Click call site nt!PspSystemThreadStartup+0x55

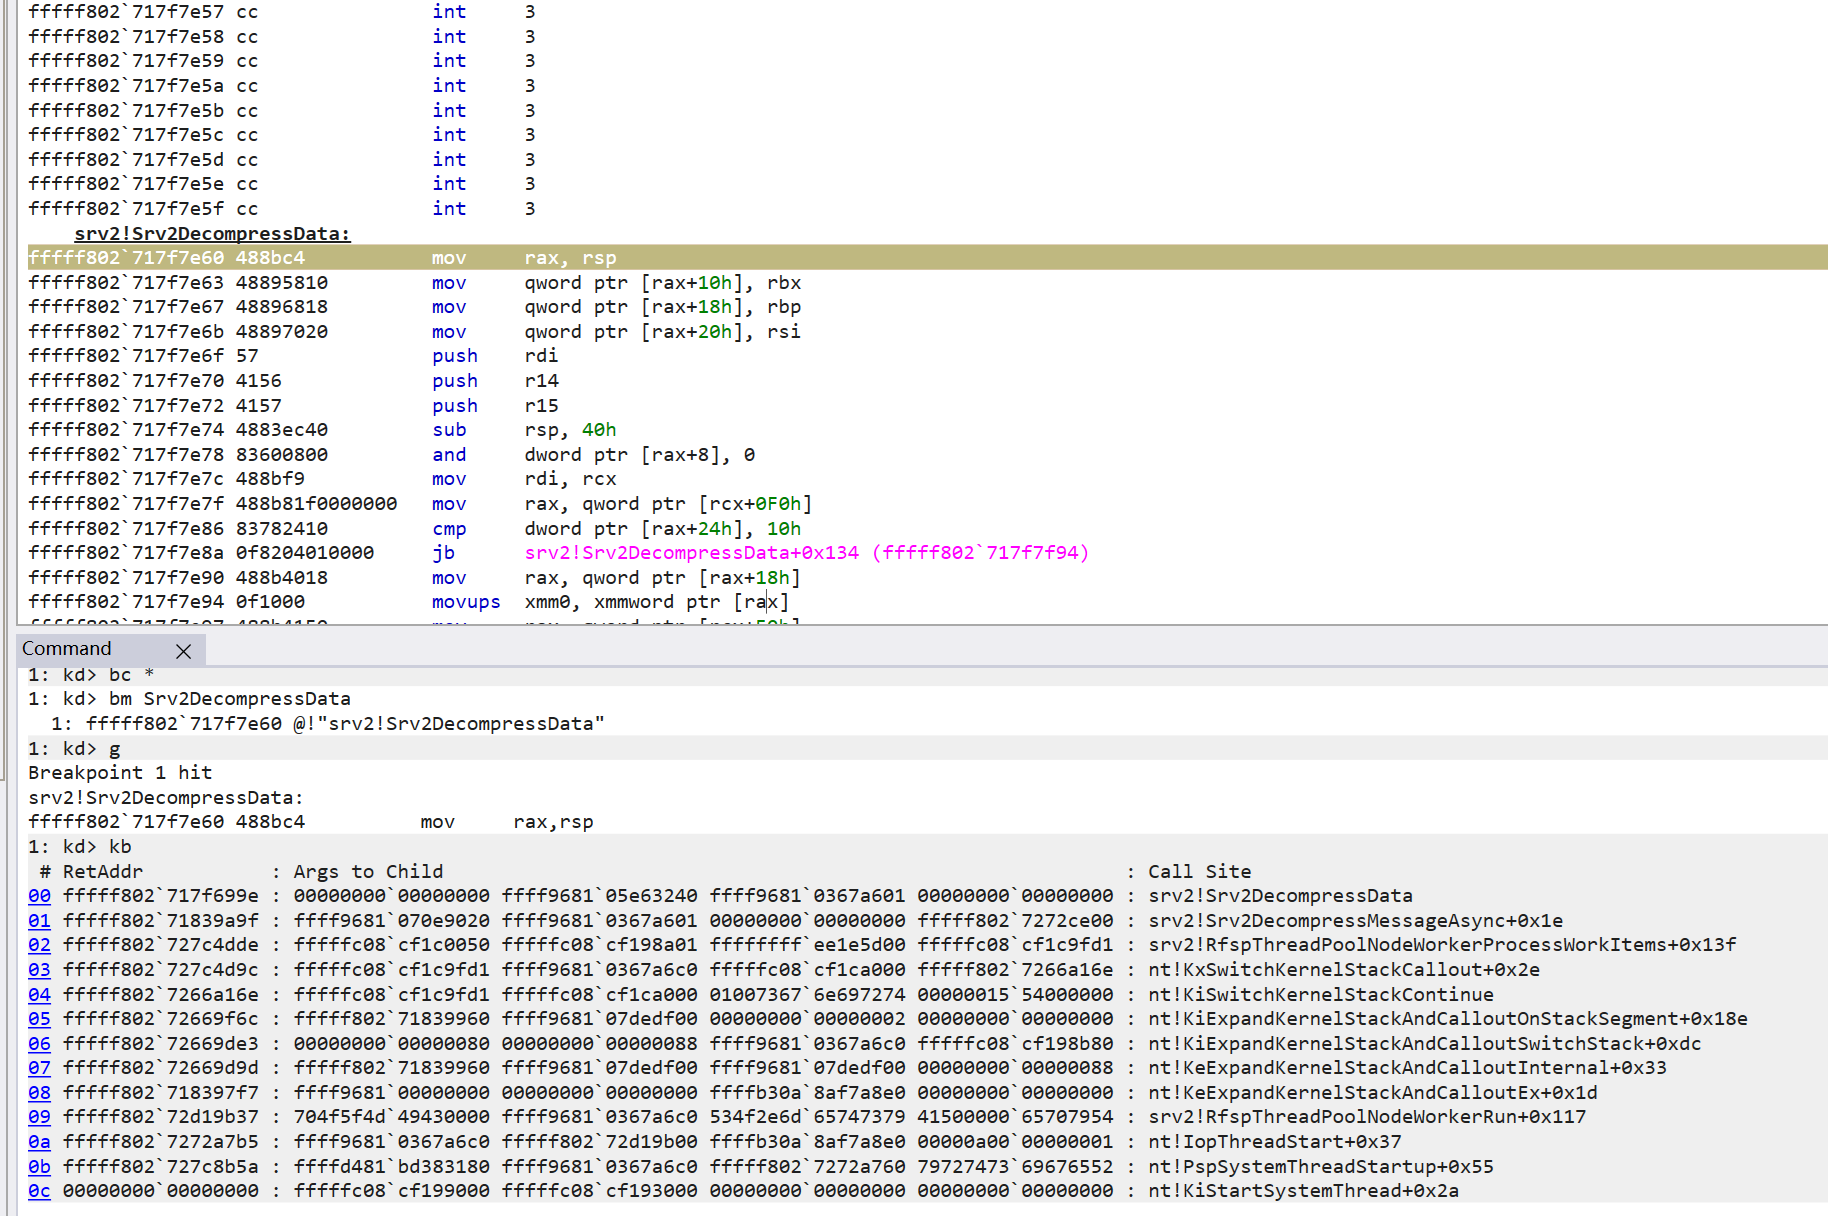(1321, 1167)
